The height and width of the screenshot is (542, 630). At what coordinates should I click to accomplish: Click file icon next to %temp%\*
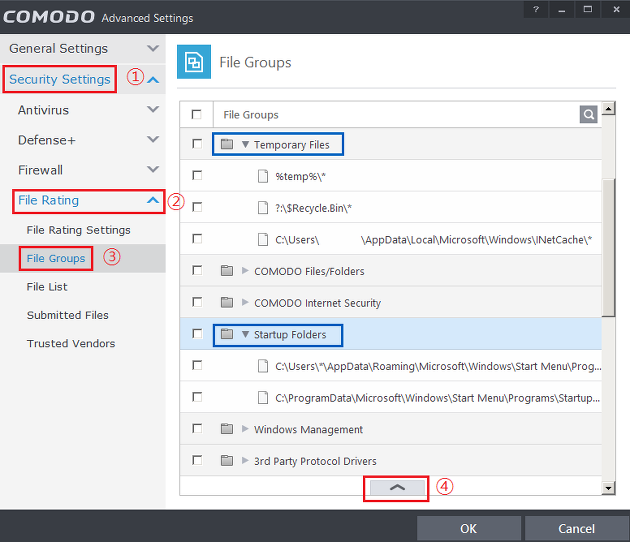(x=263, y=176)
